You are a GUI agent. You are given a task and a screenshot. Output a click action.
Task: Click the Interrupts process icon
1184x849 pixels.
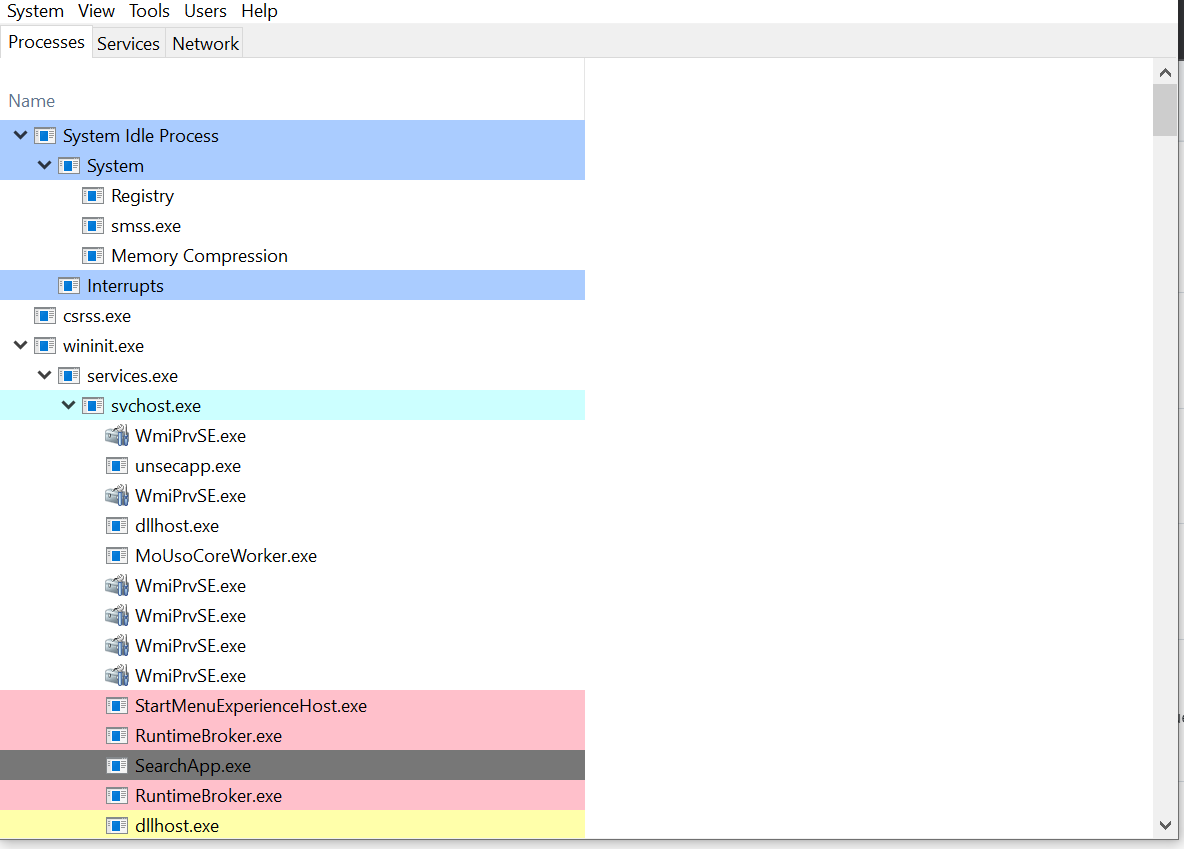tap(68, 285)
